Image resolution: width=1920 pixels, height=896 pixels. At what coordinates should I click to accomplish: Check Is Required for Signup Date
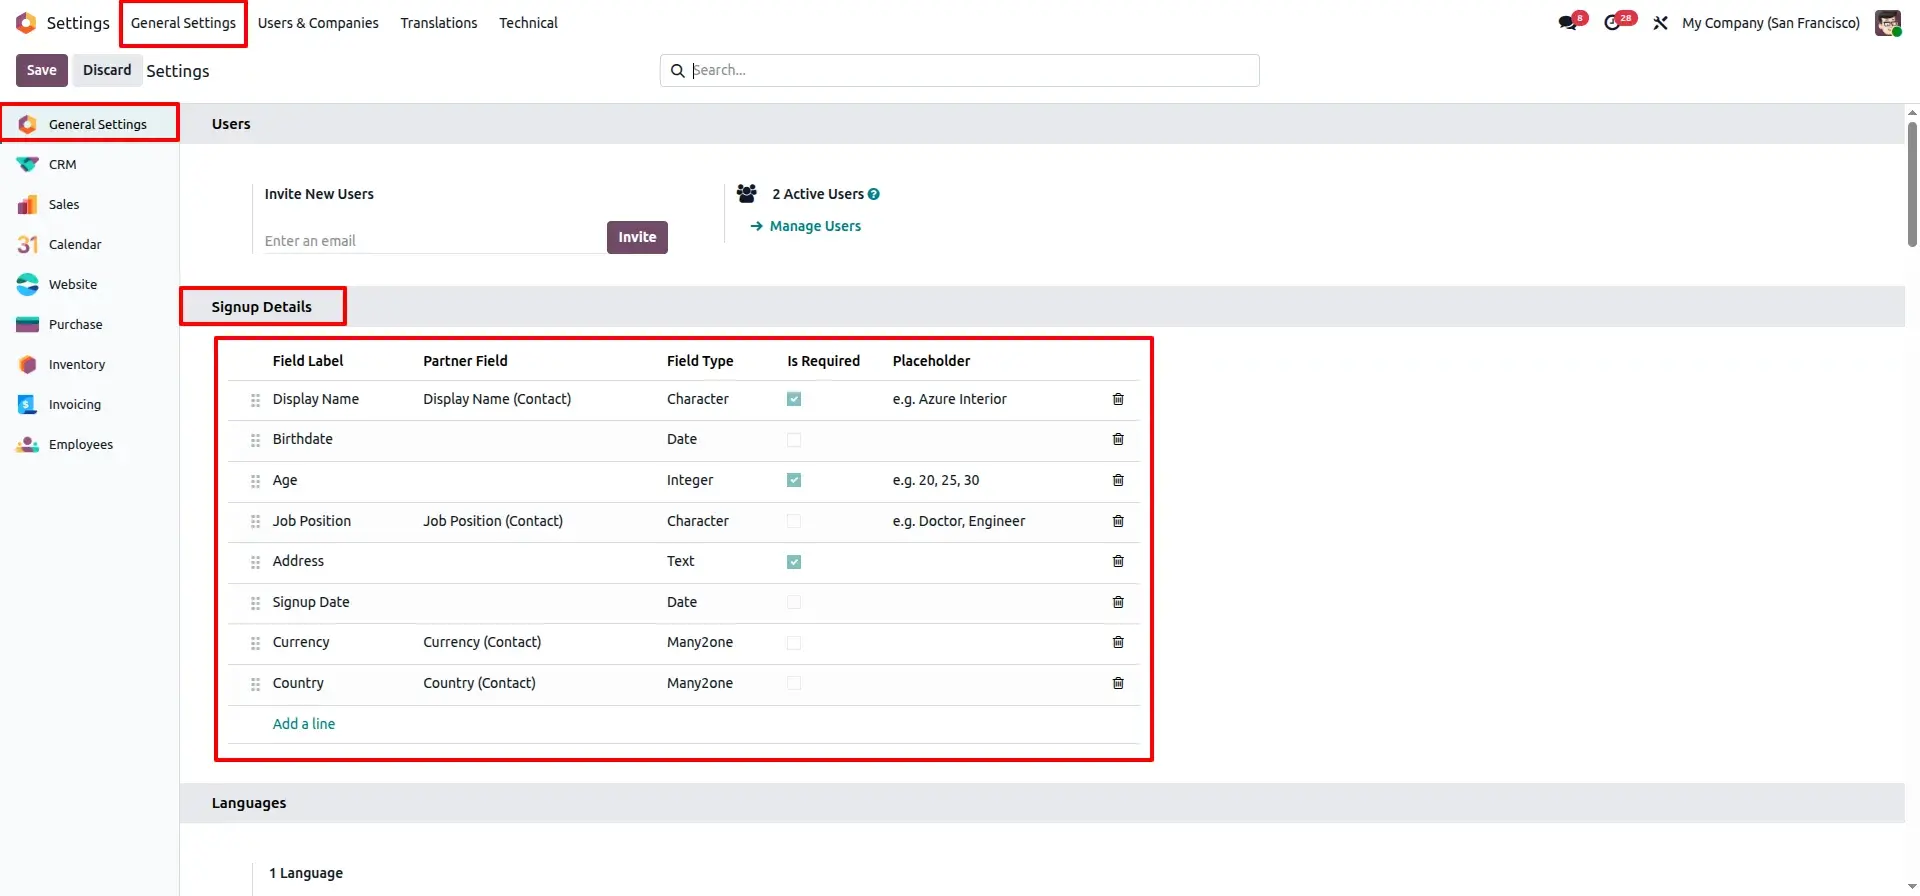[794, 602]
